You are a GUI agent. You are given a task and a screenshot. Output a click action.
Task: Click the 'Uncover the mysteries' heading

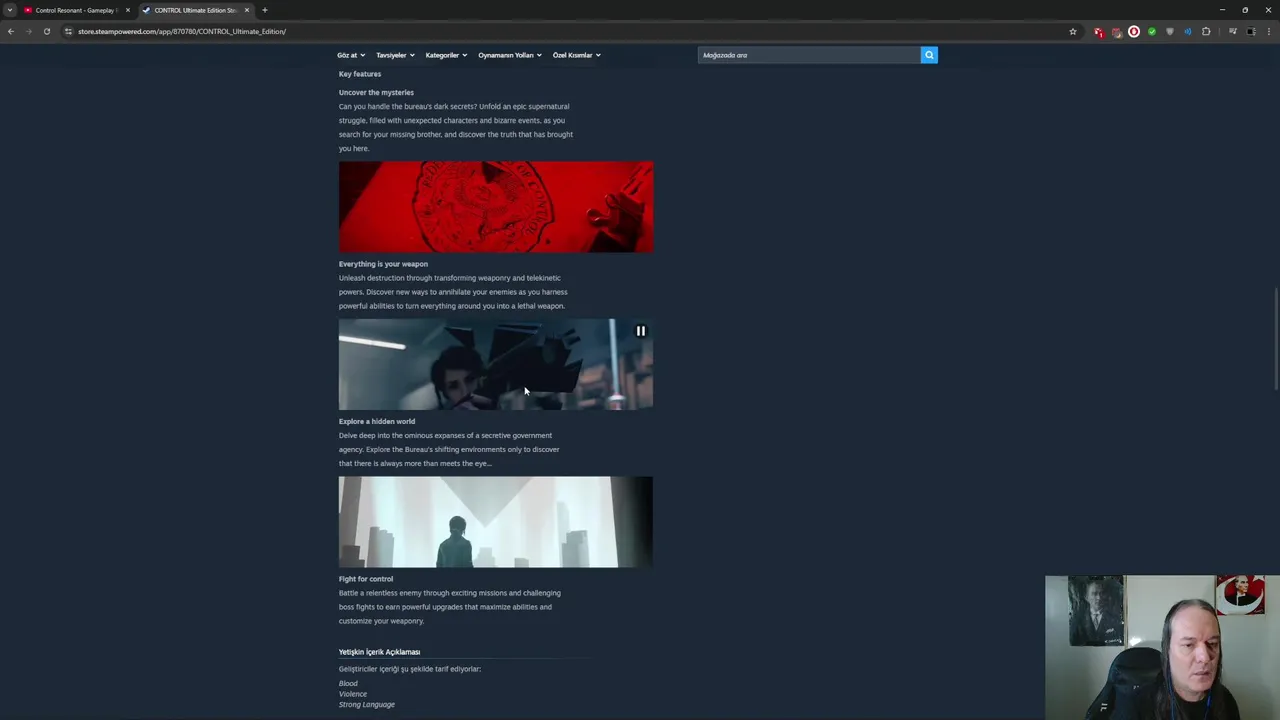point(376,92)
